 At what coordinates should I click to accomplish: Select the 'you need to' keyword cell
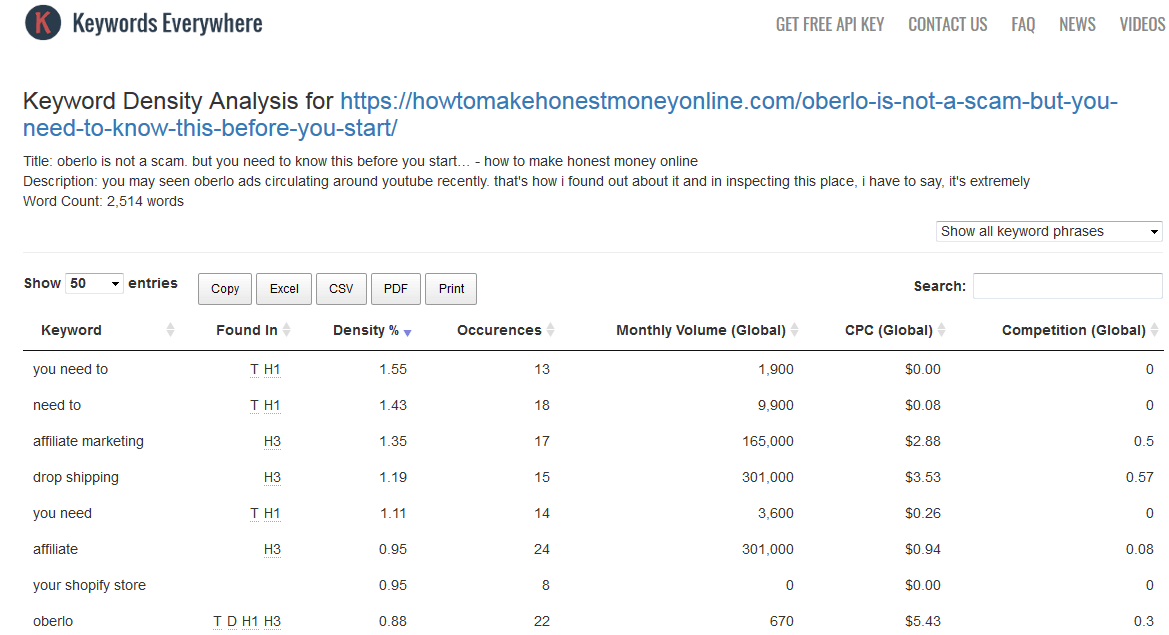pyautogui.click(x=70, y=369)
